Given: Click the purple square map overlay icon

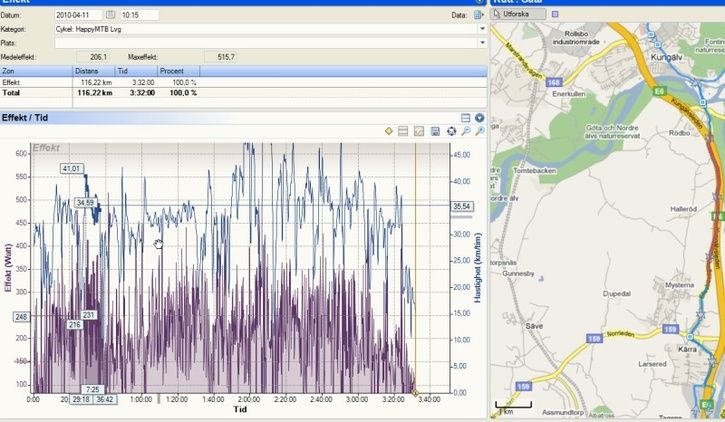Looking at the screenshot, I should (x=555, y=14).
